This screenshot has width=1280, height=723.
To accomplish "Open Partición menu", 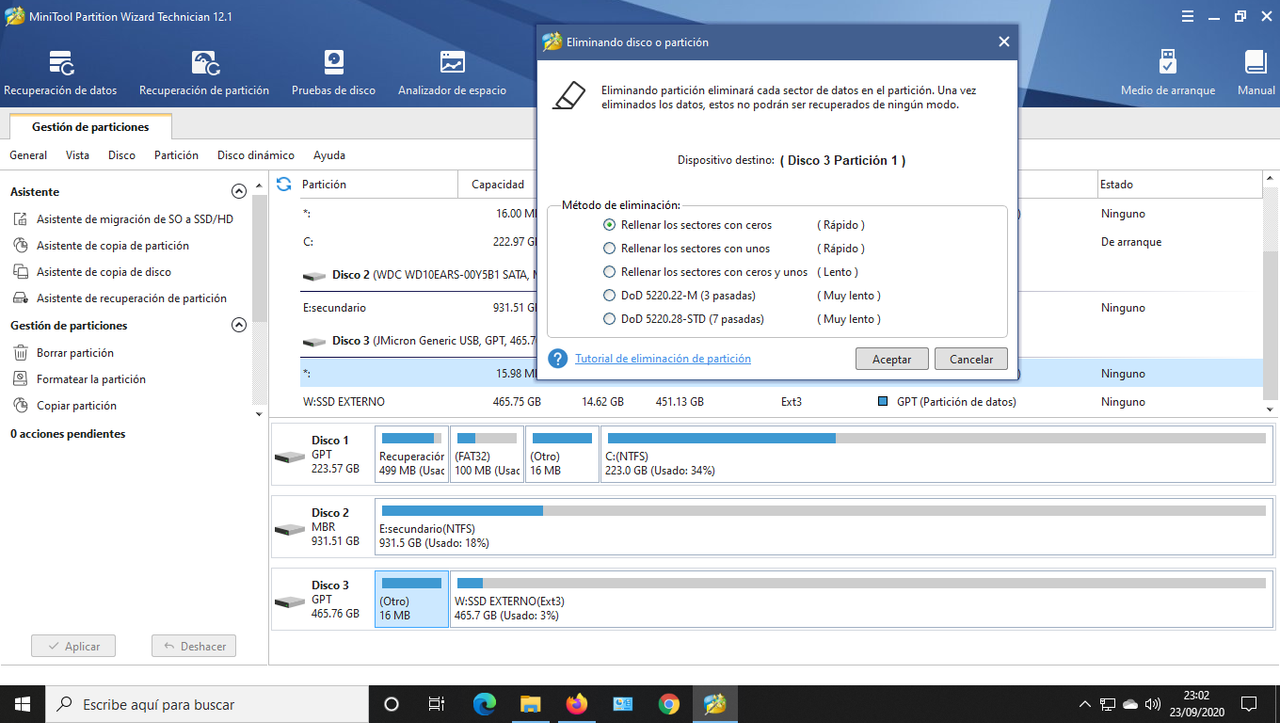I will 176,155.
